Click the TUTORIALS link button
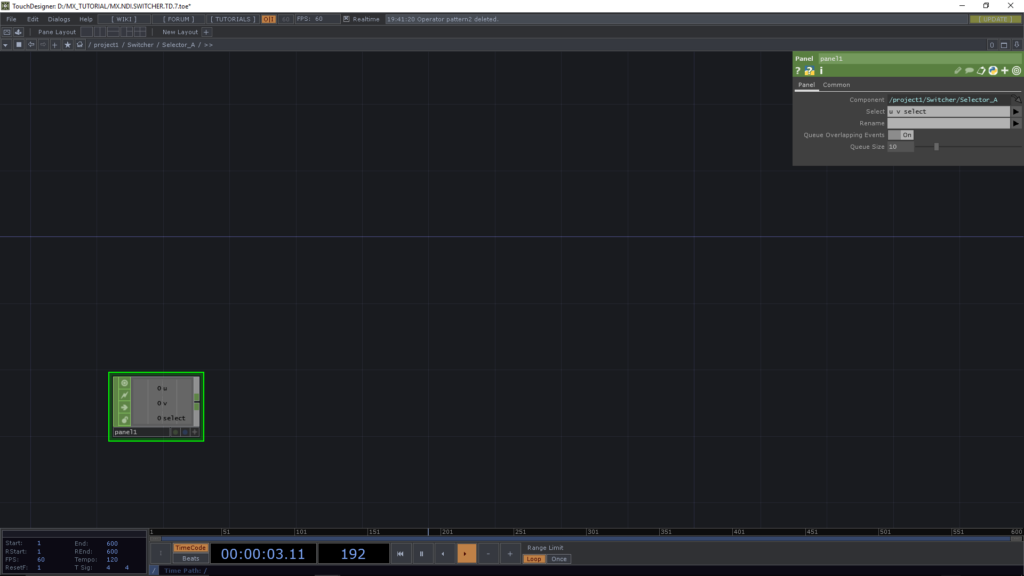Image resolution: width=1024 pixels, height=576 pixels. click(231, 19)
